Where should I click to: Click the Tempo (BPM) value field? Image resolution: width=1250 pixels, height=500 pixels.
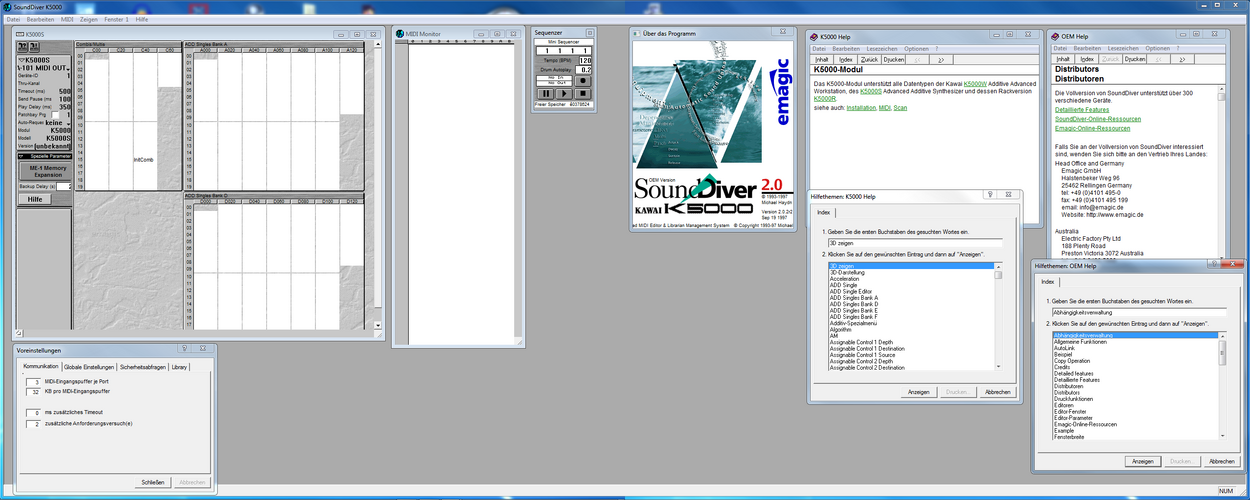point(585,60)
